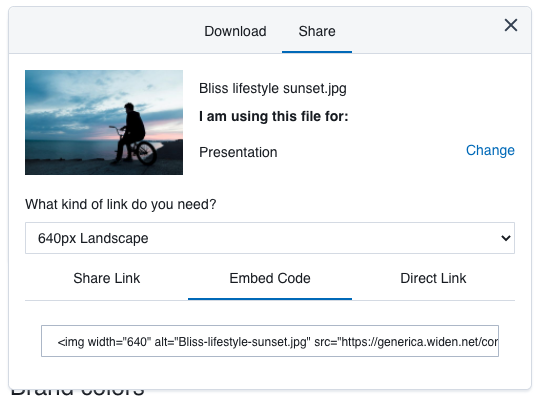Select the Share tab in the header
537x396 pixels.
pyautogui.click(x=317, y=31)
